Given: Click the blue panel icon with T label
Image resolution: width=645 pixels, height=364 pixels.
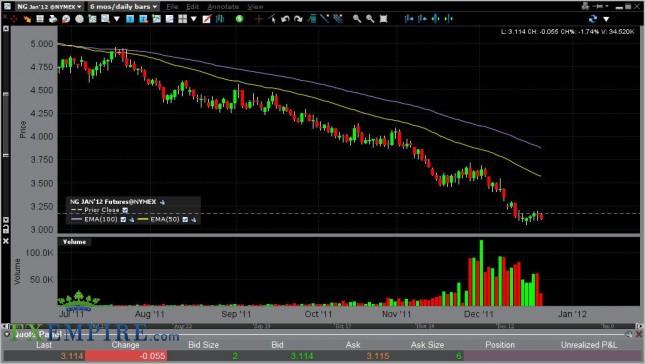Looking at the screenshot, I should 143,19.
